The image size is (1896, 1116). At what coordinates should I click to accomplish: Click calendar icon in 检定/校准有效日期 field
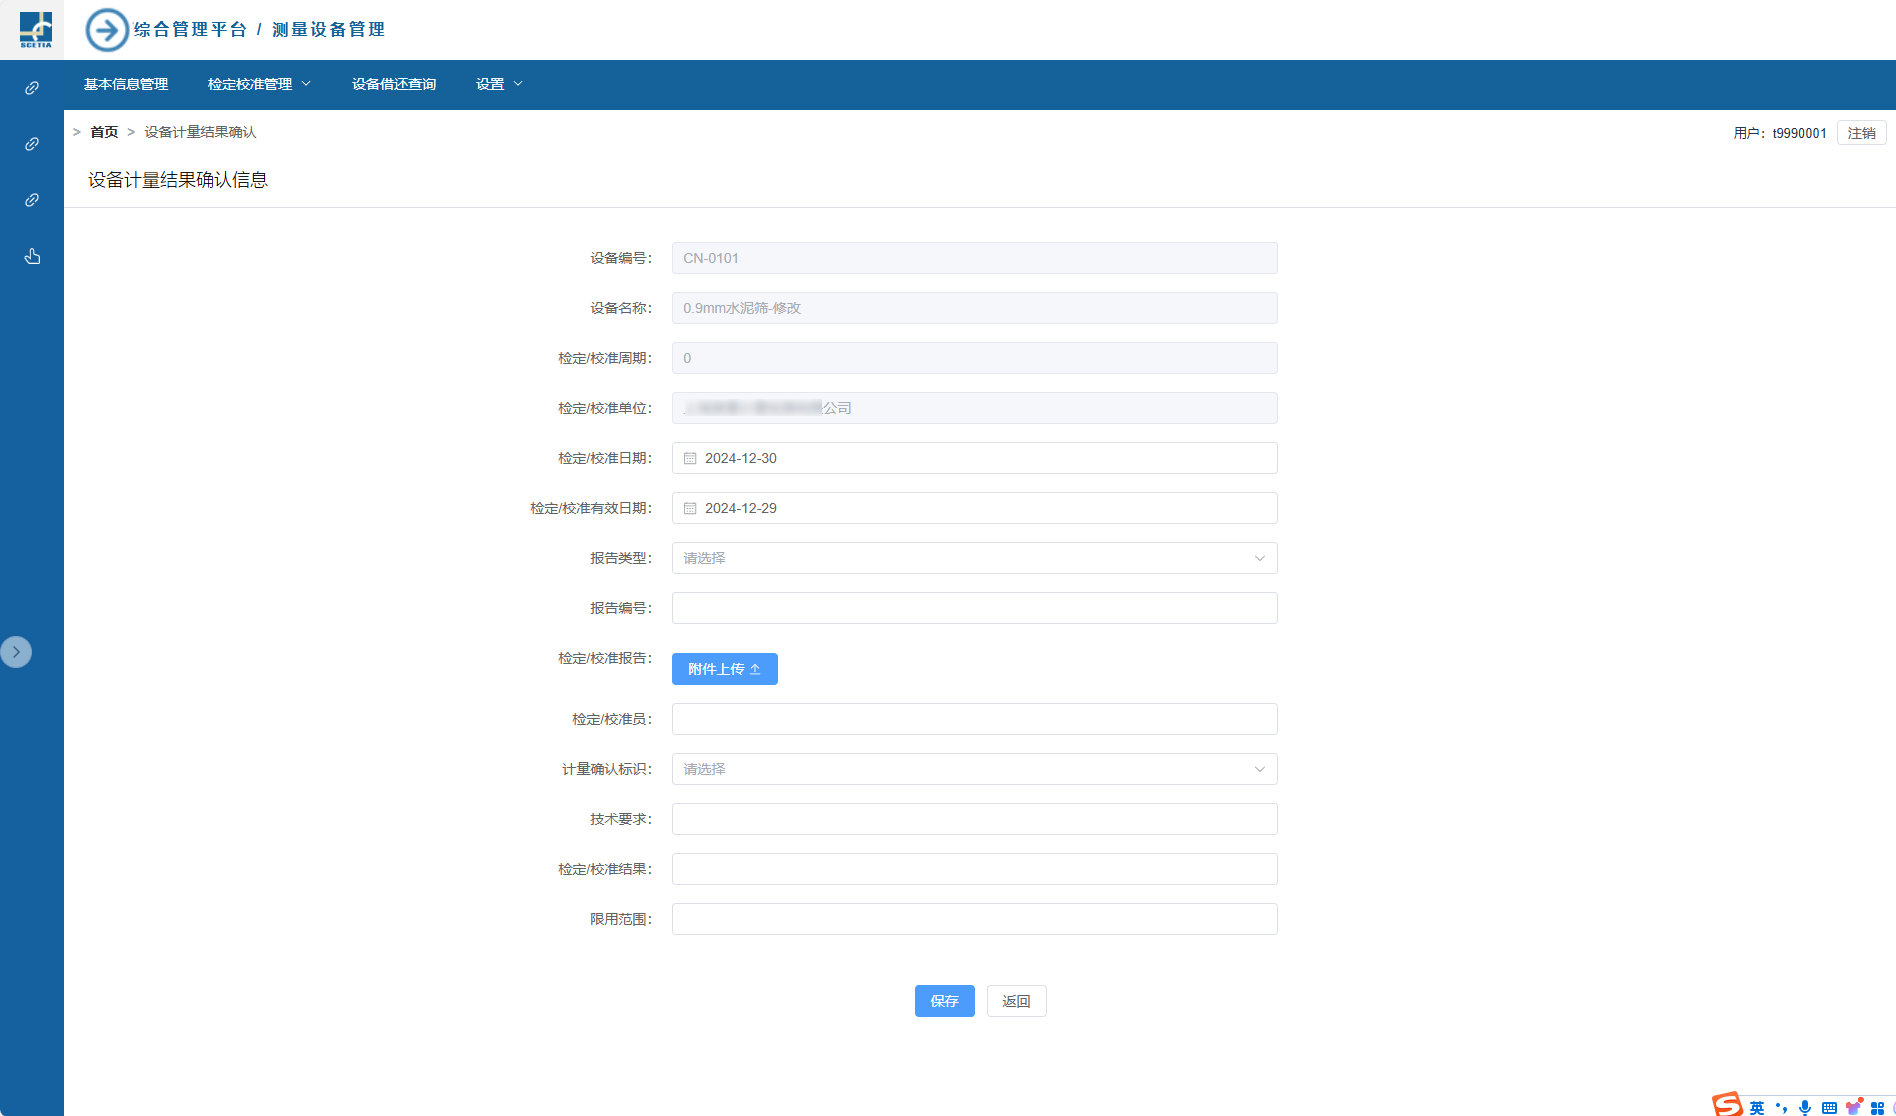pos(690,508)
